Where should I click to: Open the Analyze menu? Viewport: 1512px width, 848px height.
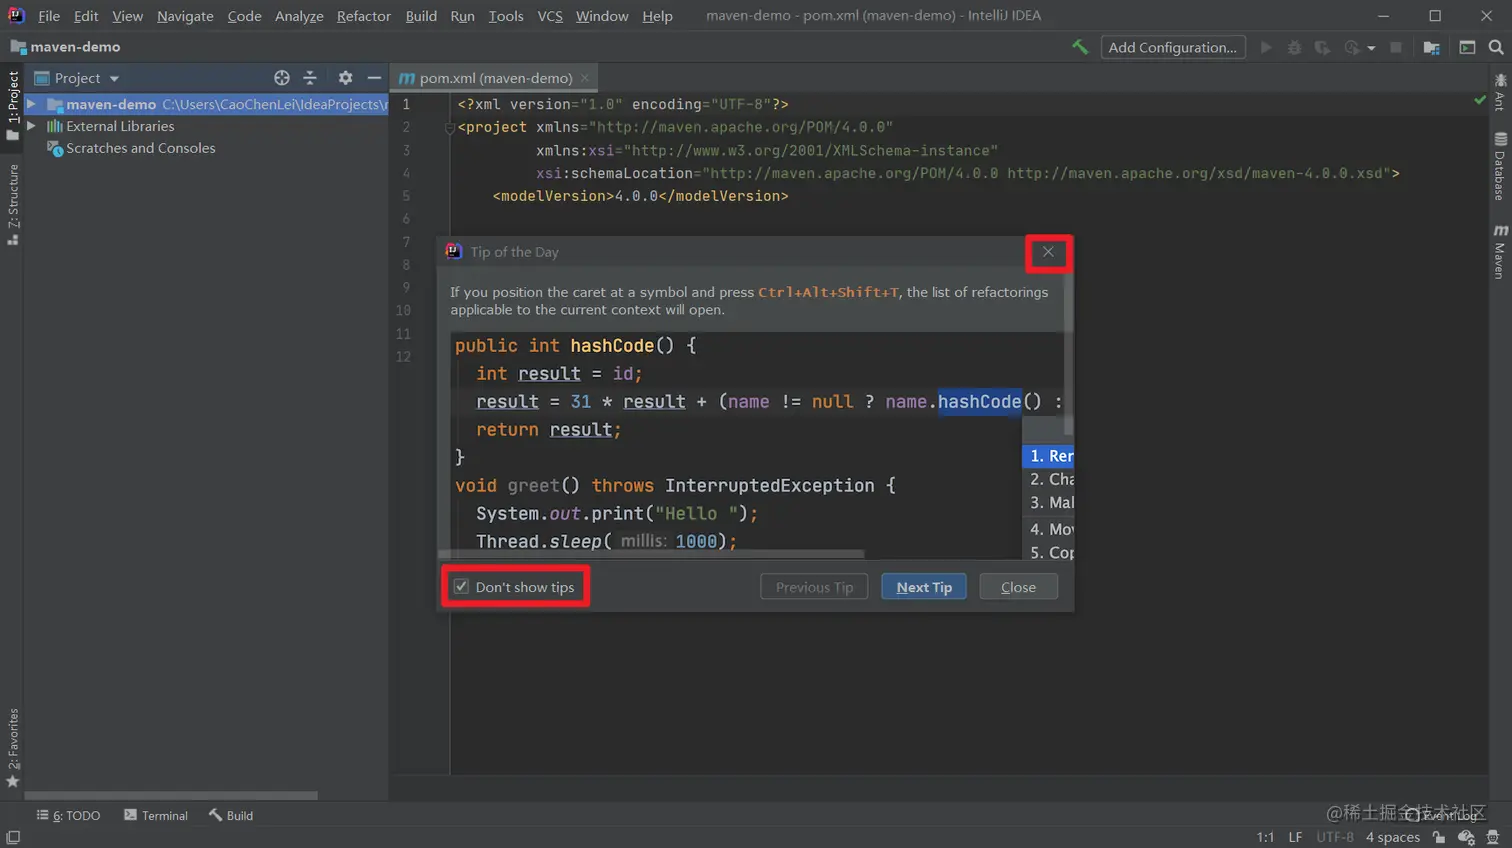pos(299,16)
